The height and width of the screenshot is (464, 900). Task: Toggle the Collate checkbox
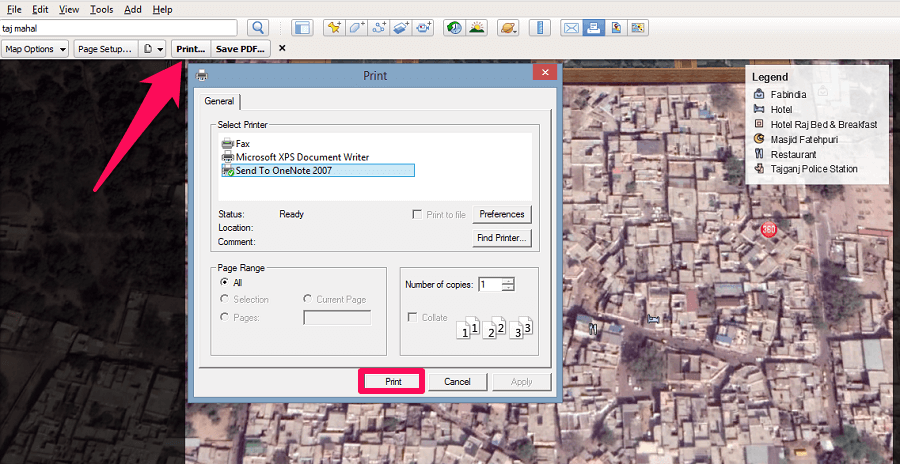click(x=412, y=317)
